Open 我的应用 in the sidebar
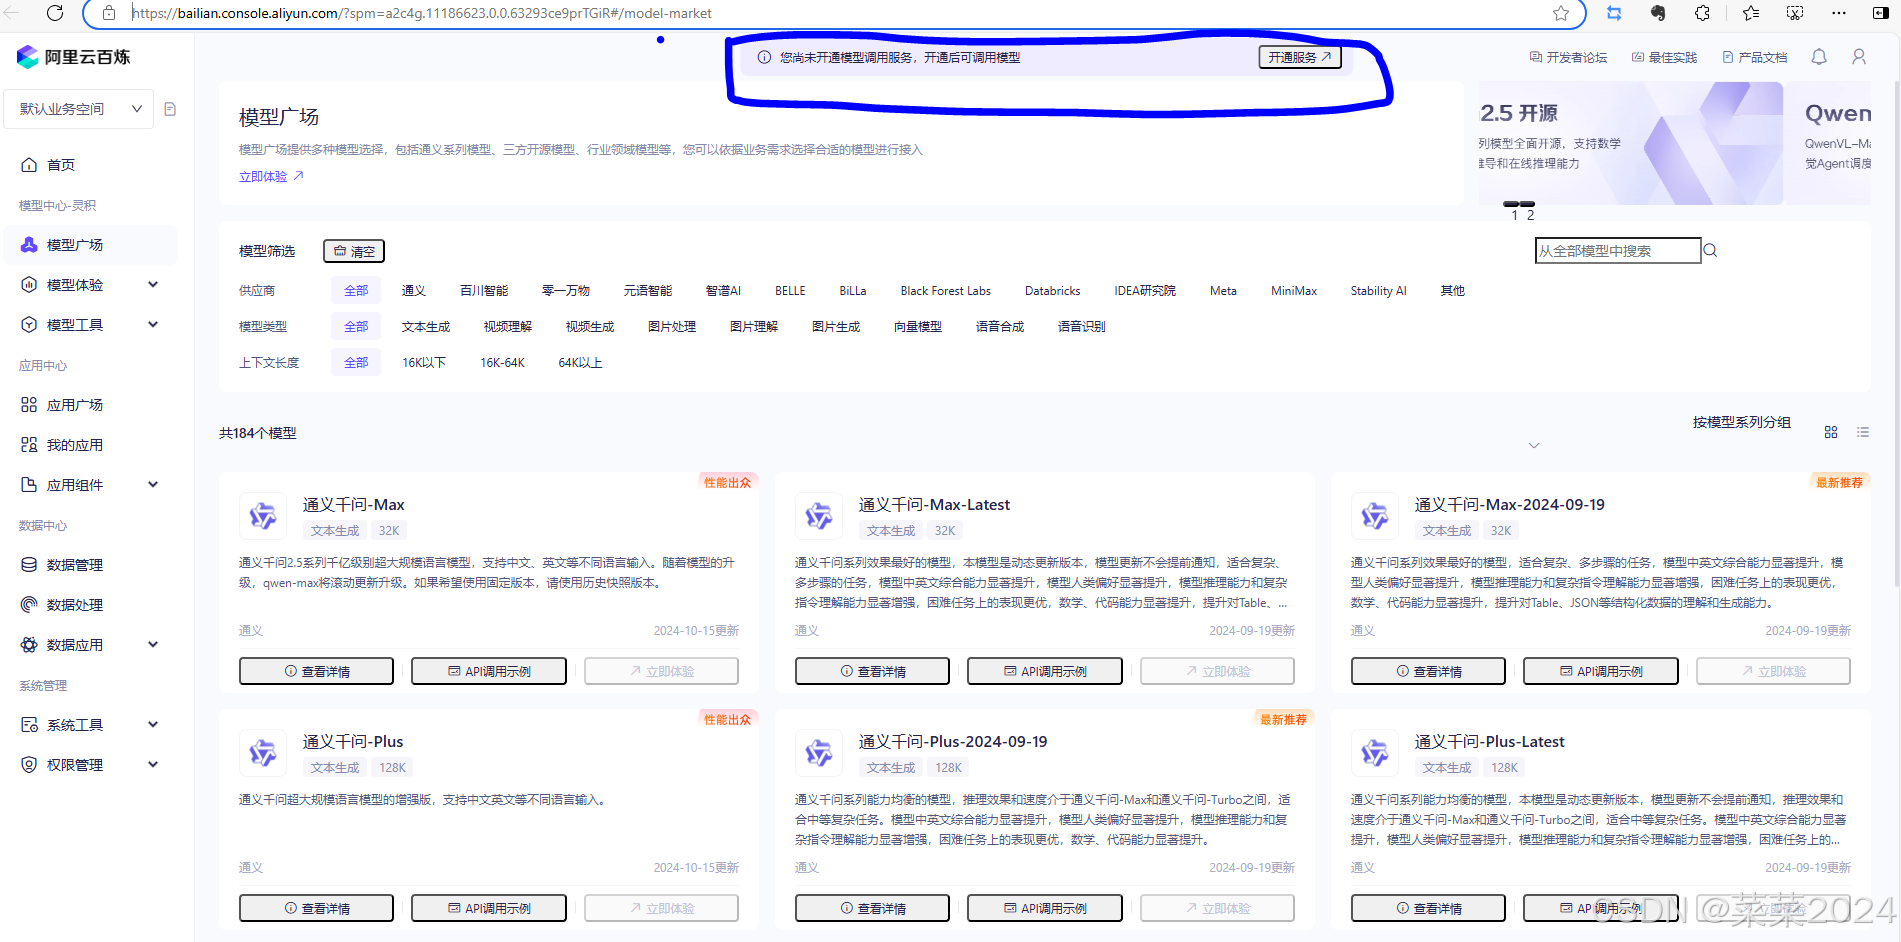1901x942 pixels. tap(90, 445)
